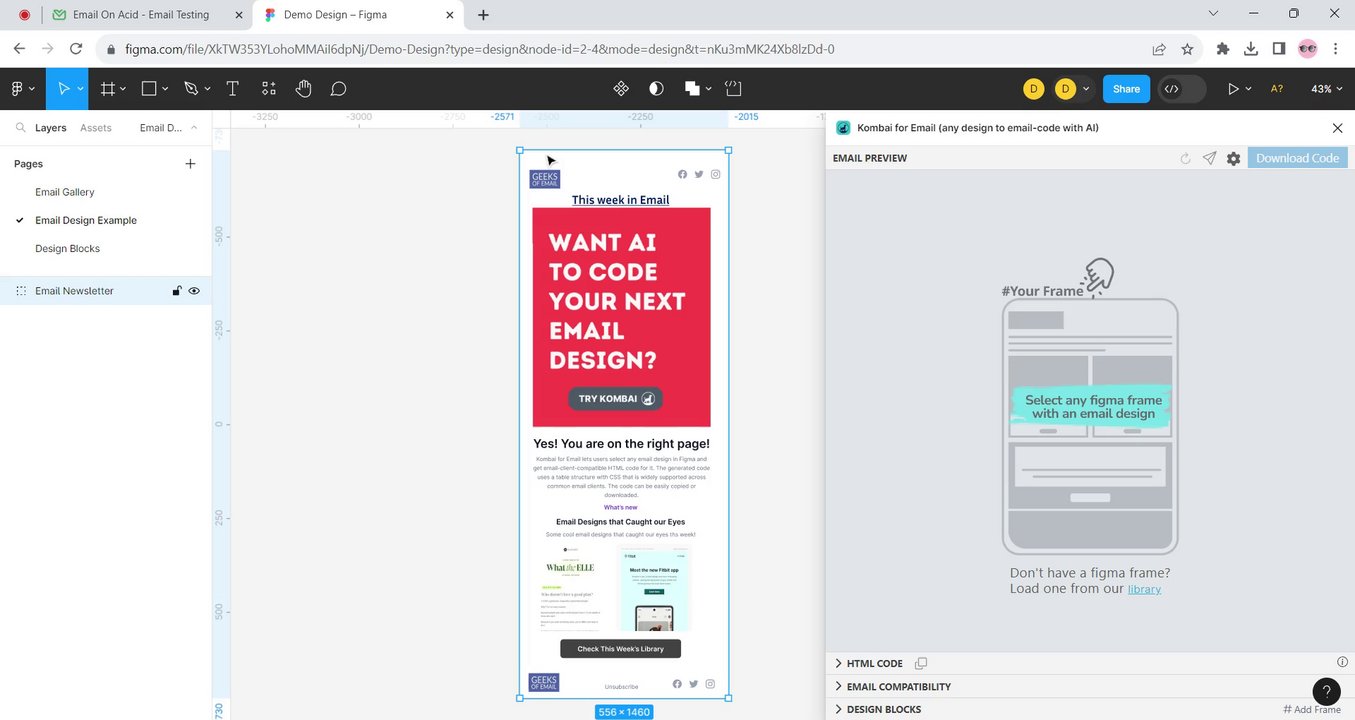Screen dimensions: 1355x720
Task: Click the send test email paper-plane icon
Action: [1210, 158]
